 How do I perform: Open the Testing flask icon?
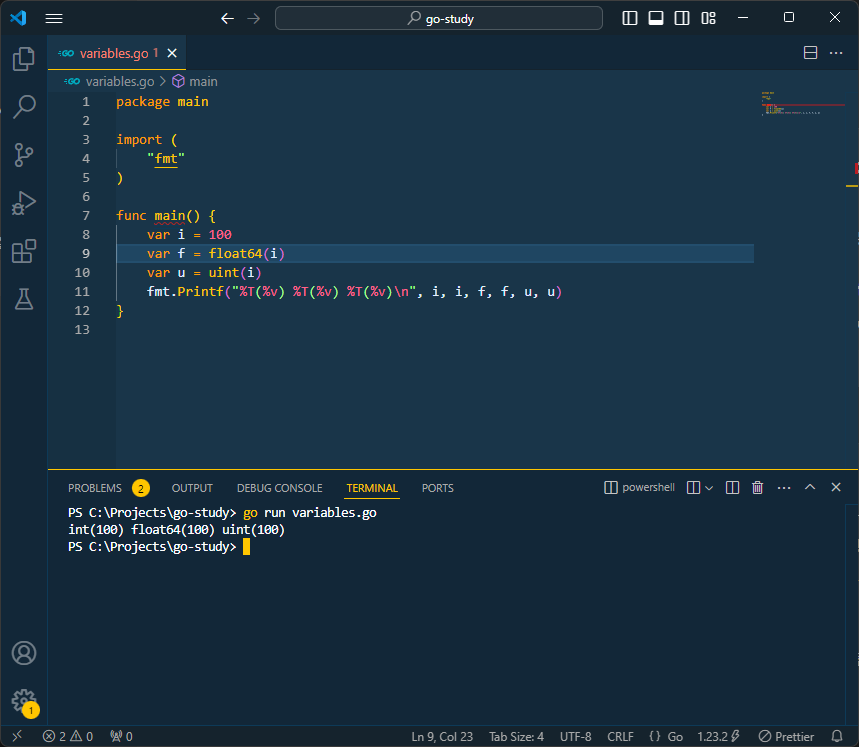(24, 298)
